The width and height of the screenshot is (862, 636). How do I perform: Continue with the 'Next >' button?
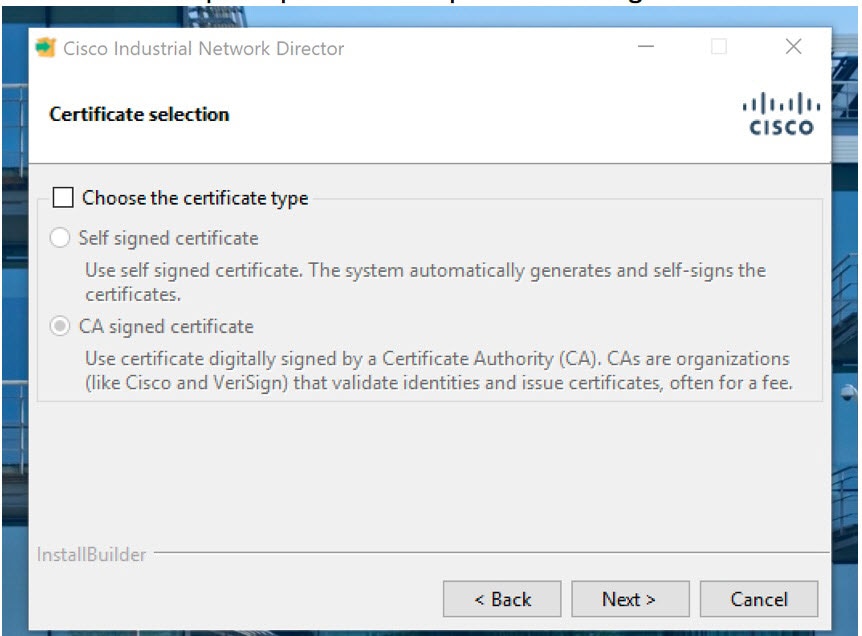click(x=630, y=599)
